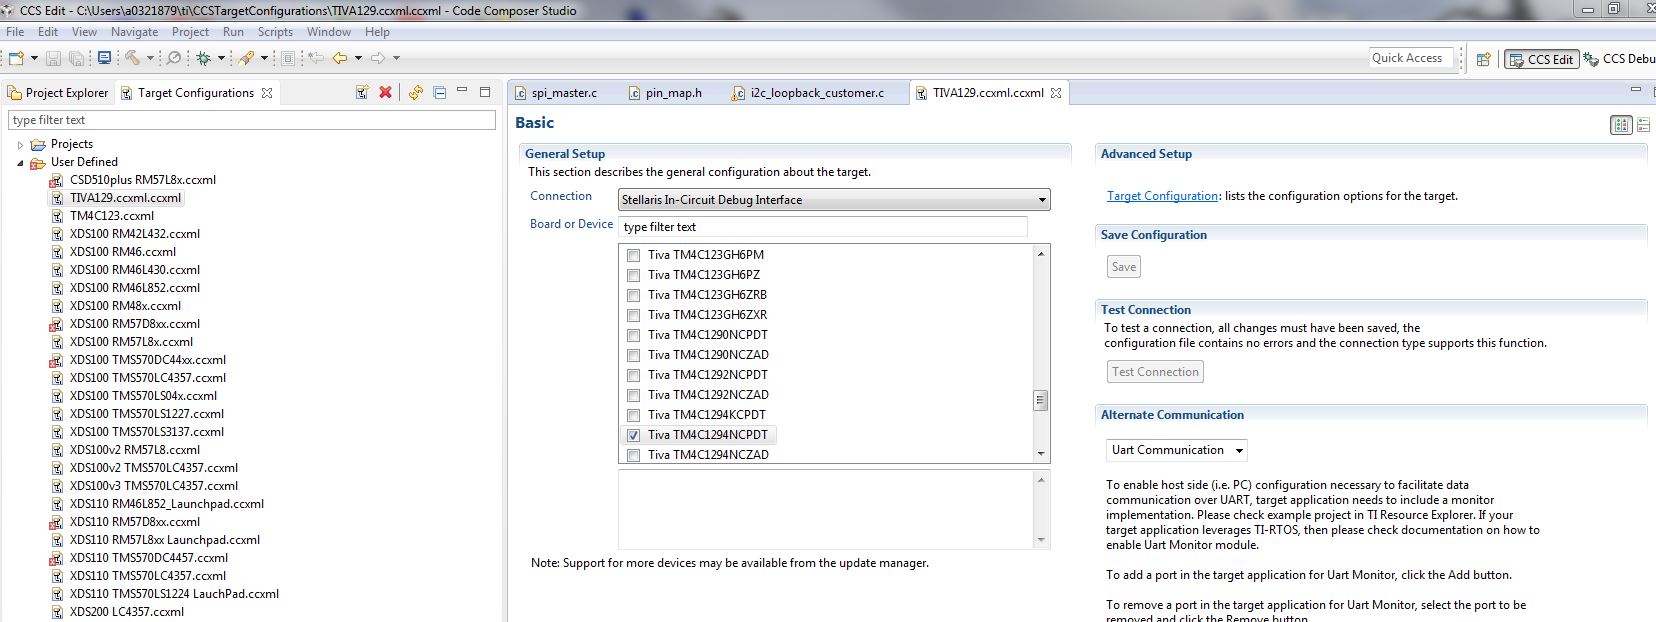Switch to the Project Explorer tab
The height and width of the screenshot is (622, 1656).
(58, 93)
